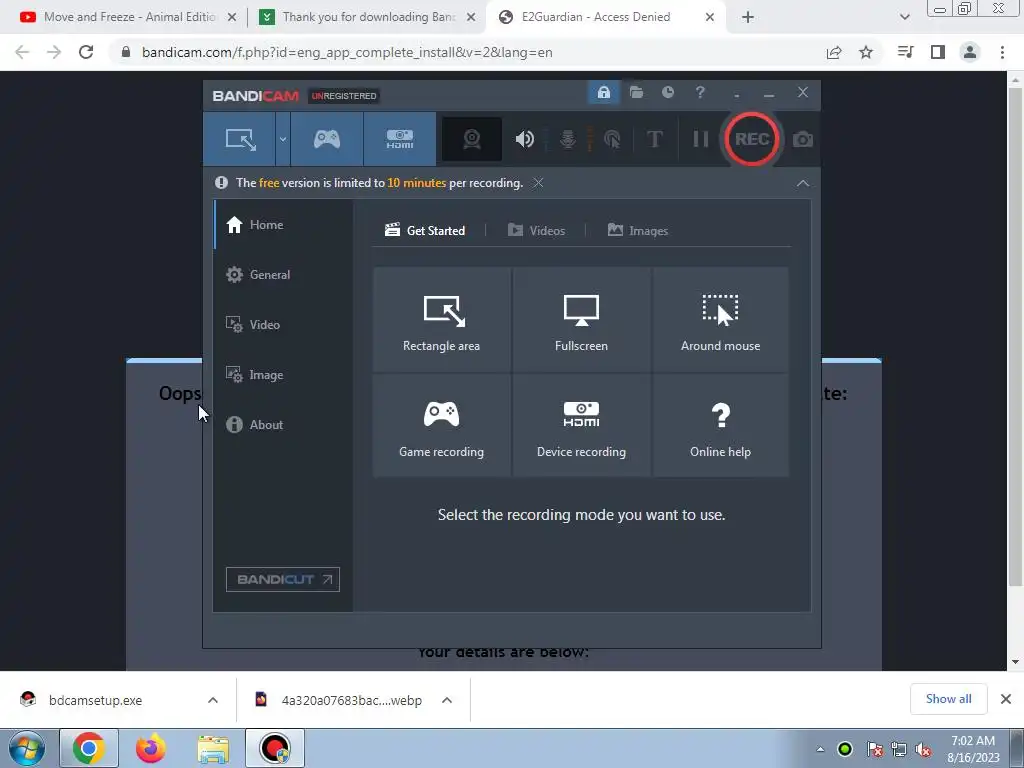Bookmark this page with the star icon

coord(866,52)
